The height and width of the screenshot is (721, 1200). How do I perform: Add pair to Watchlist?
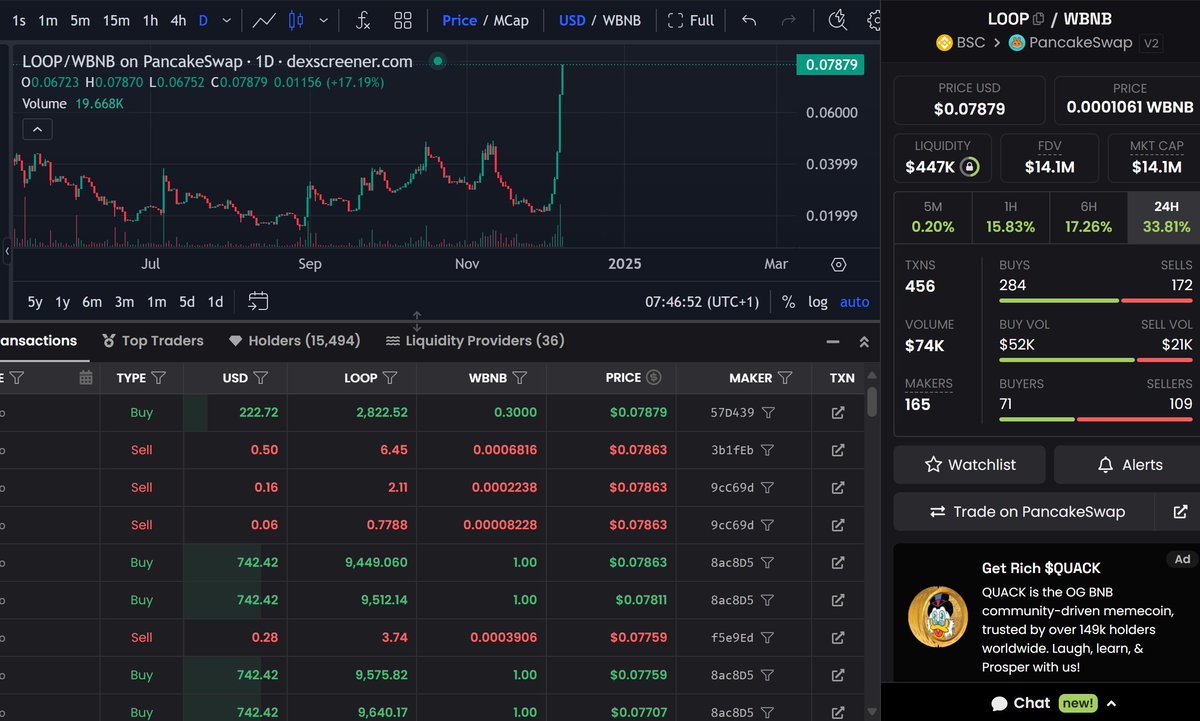(x=970, y=465)
